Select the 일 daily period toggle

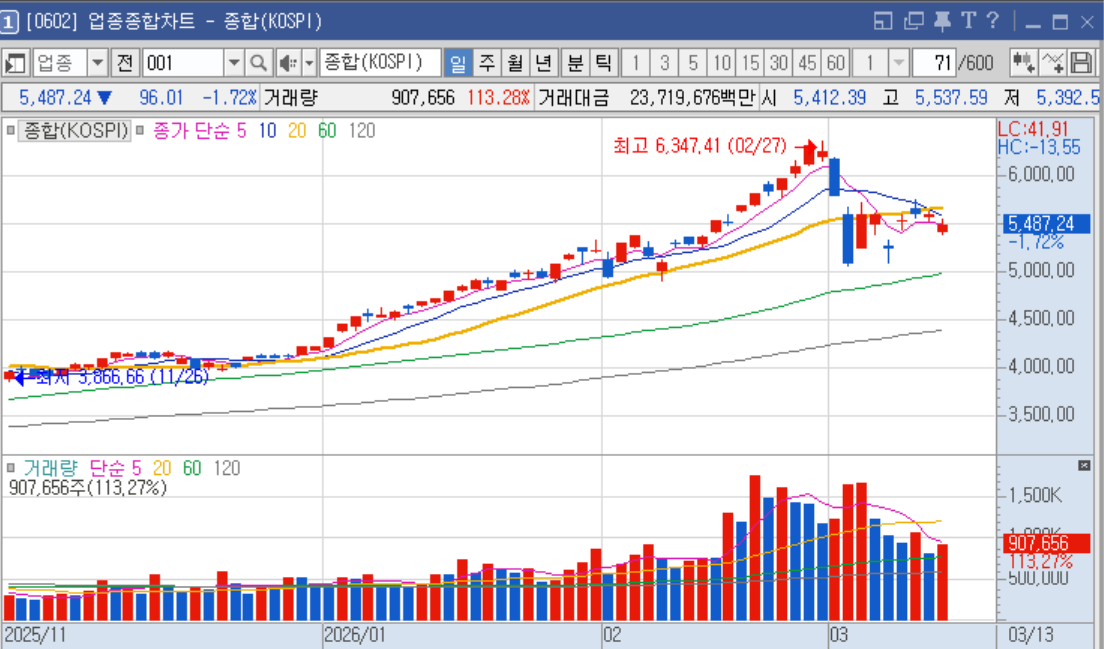[458, 63]
